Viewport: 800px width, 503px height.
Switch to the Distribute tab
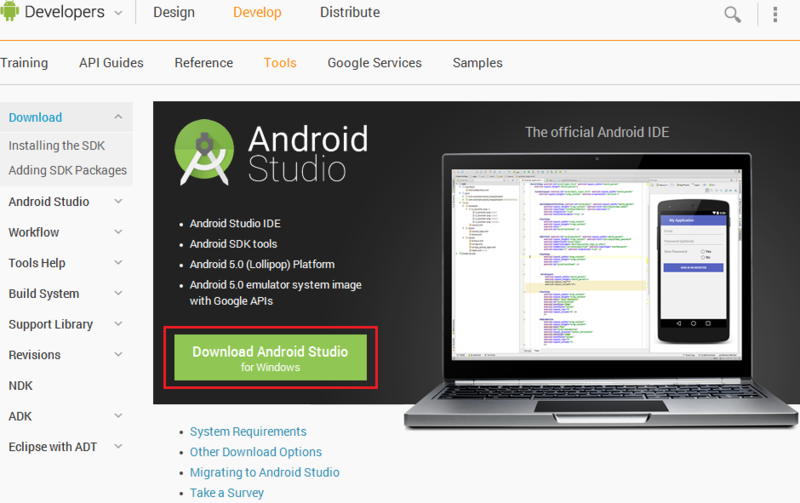pos(350,12)
